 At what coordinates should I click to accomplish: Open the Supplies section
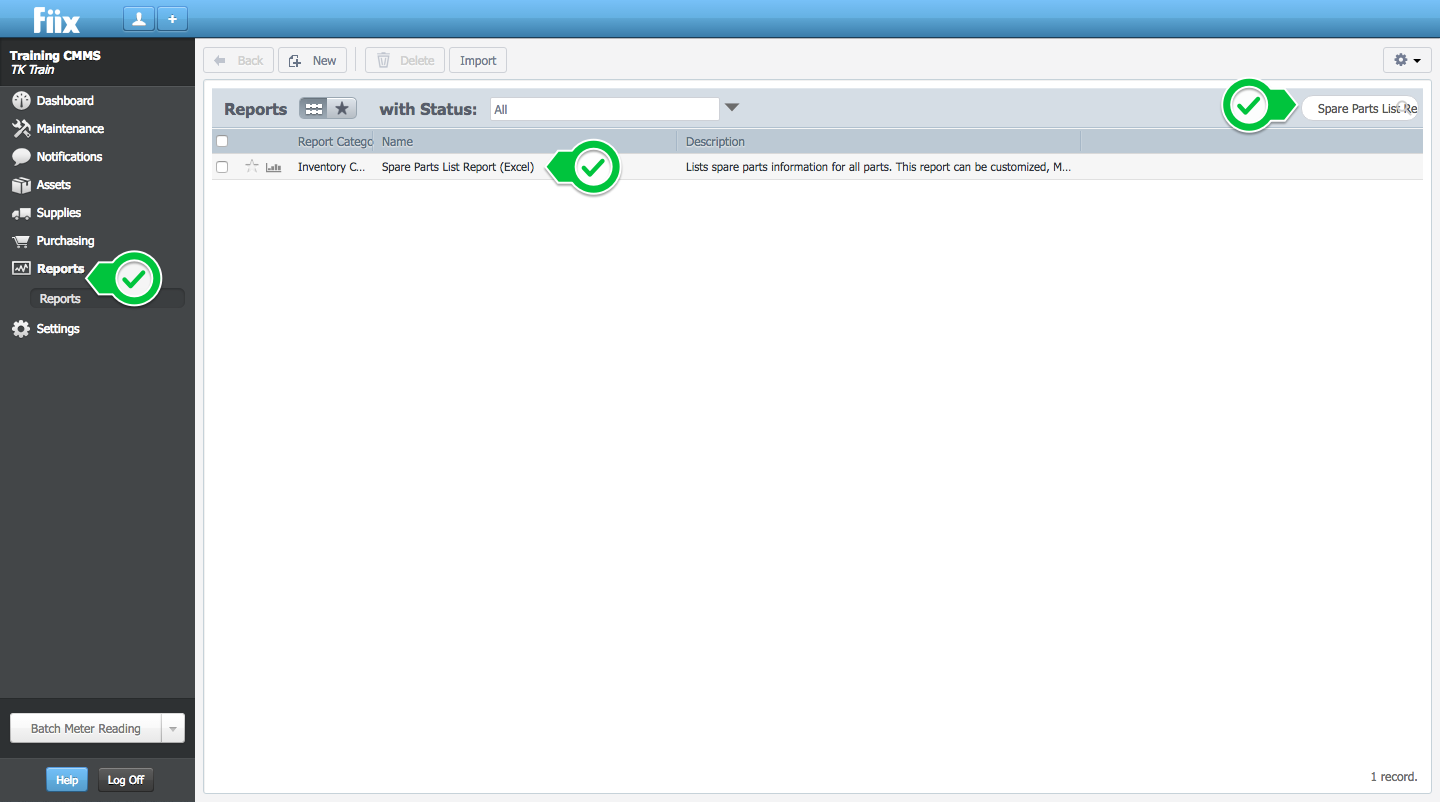59,212
